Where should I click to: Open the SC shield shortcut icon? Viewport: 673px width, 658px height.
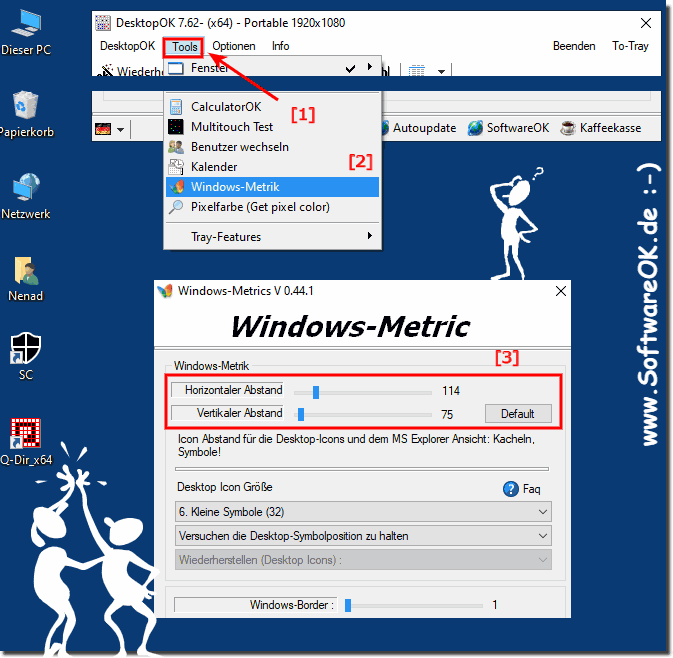click(x=26, y=348)
